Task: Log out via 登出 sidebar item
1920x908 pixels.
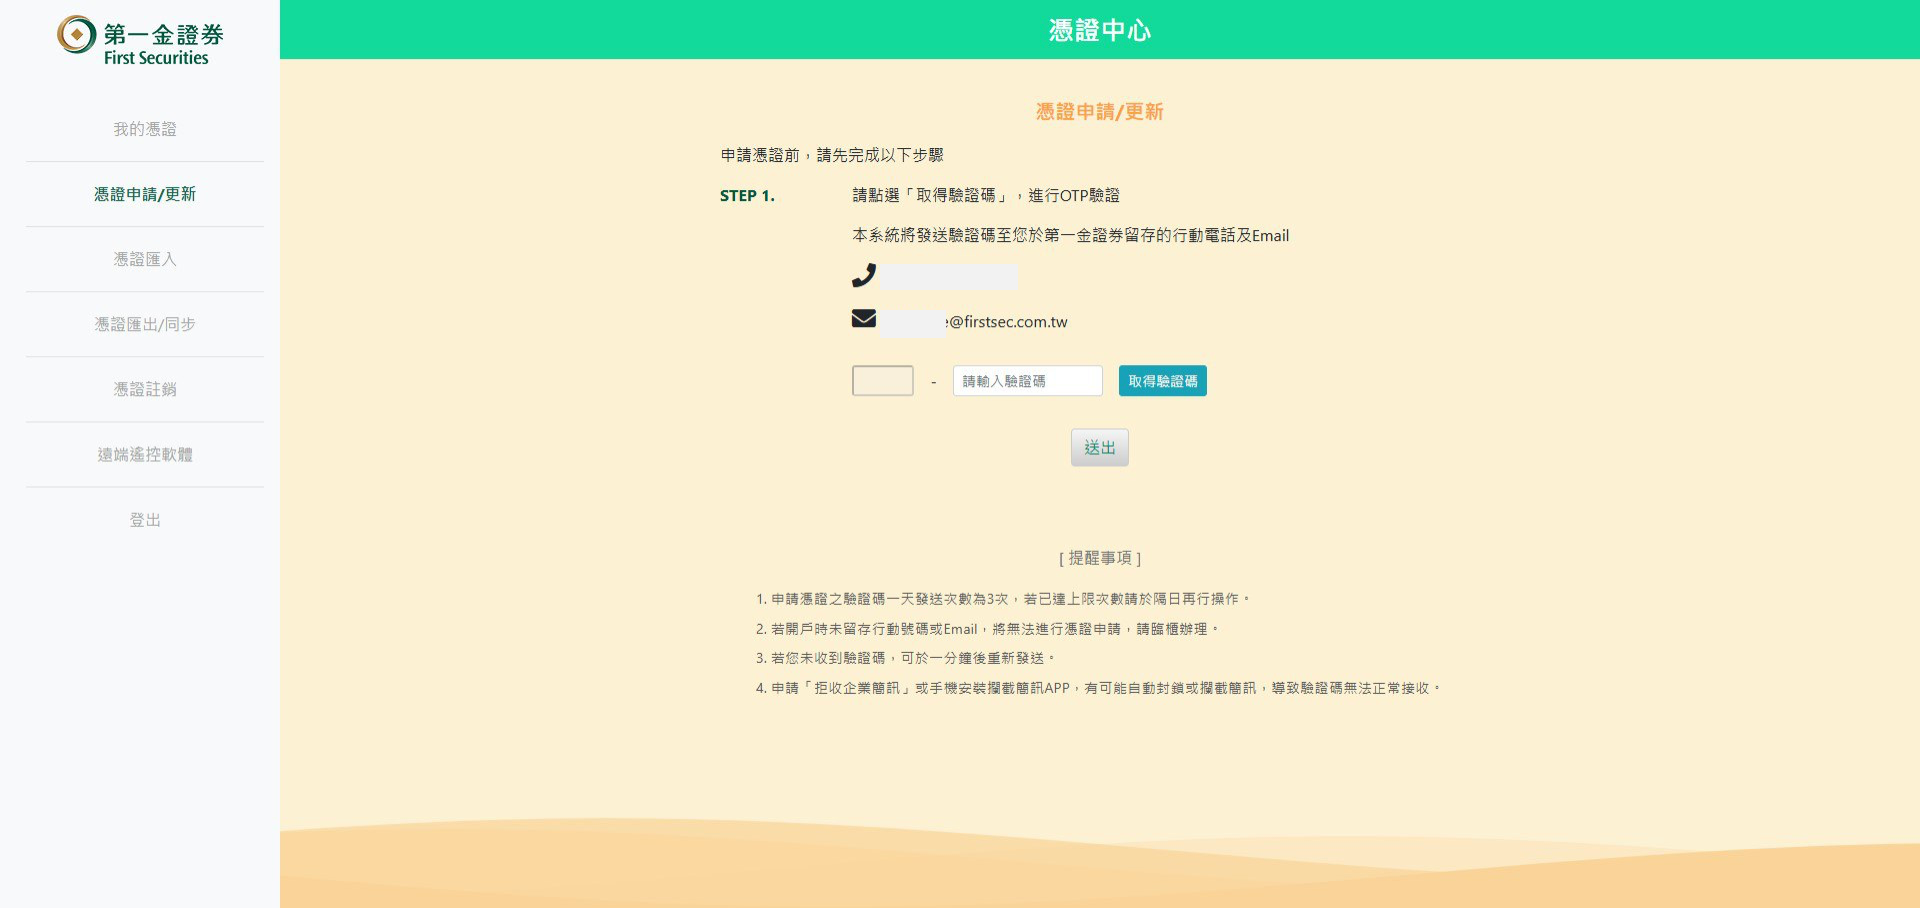Action: (x=145, y=520)
